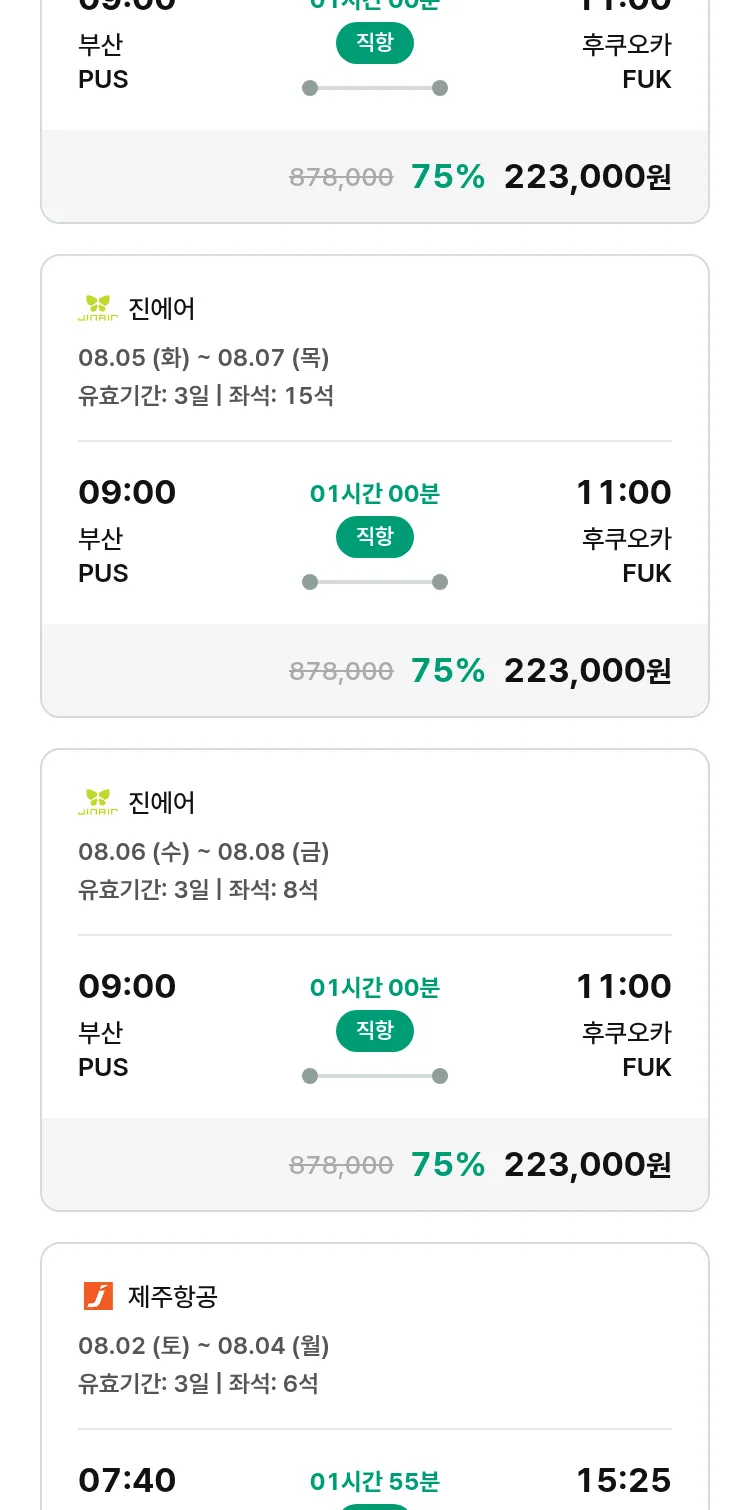This screenshot has height=1510, width=750.
Task: Tap the orange Jeju Air logo icon
Action: (98, 1296)
